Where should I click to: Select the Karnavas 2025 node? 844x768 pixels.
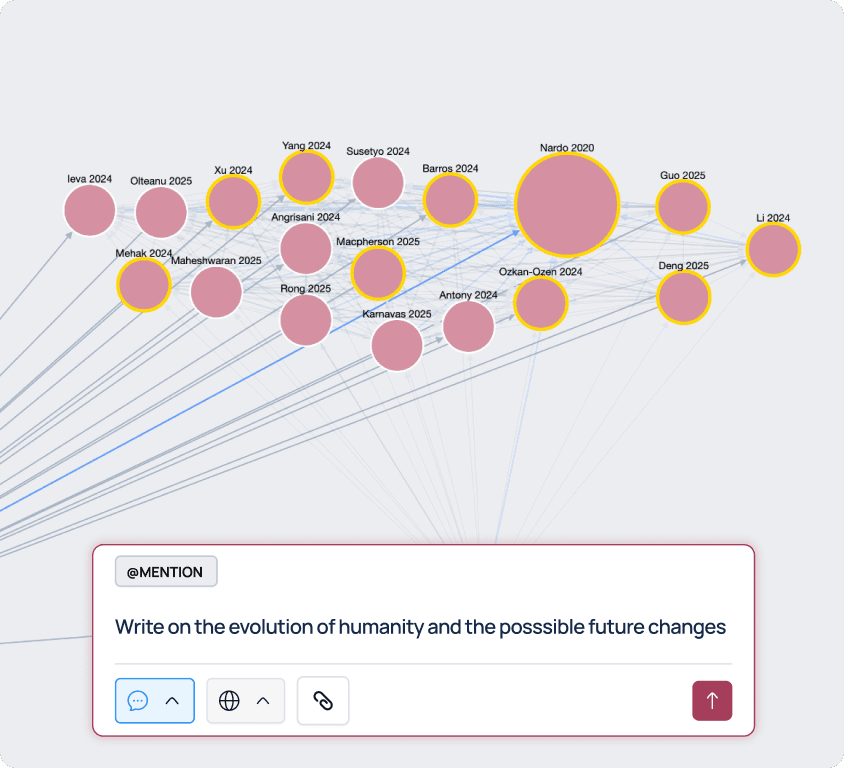(397, 345)
